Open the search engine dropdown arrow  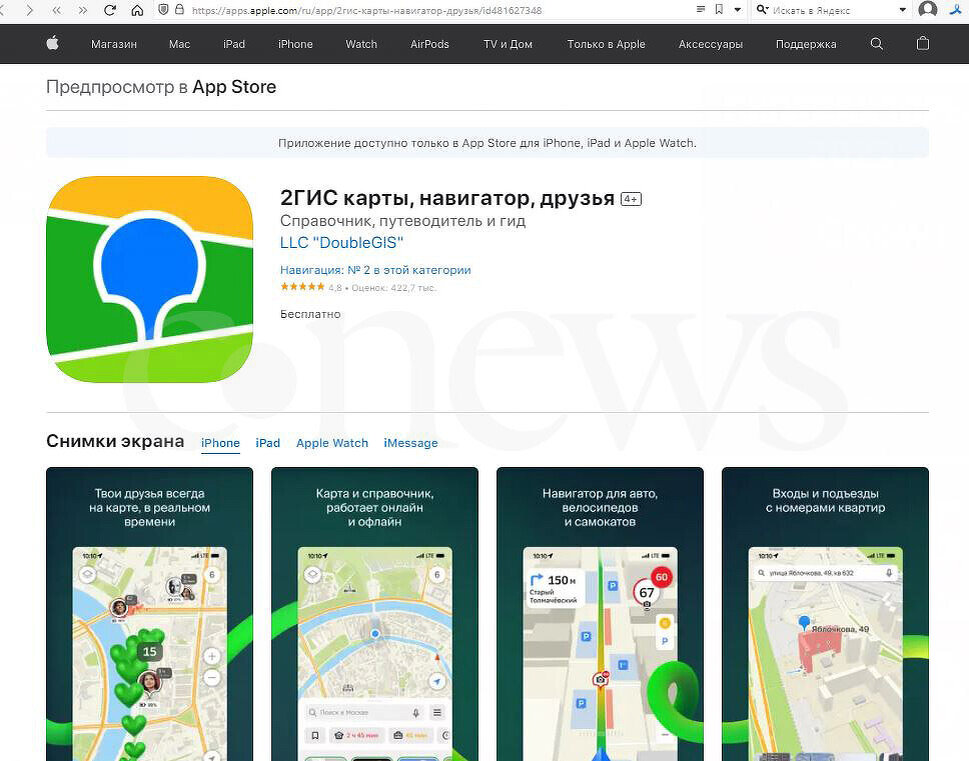902,10
